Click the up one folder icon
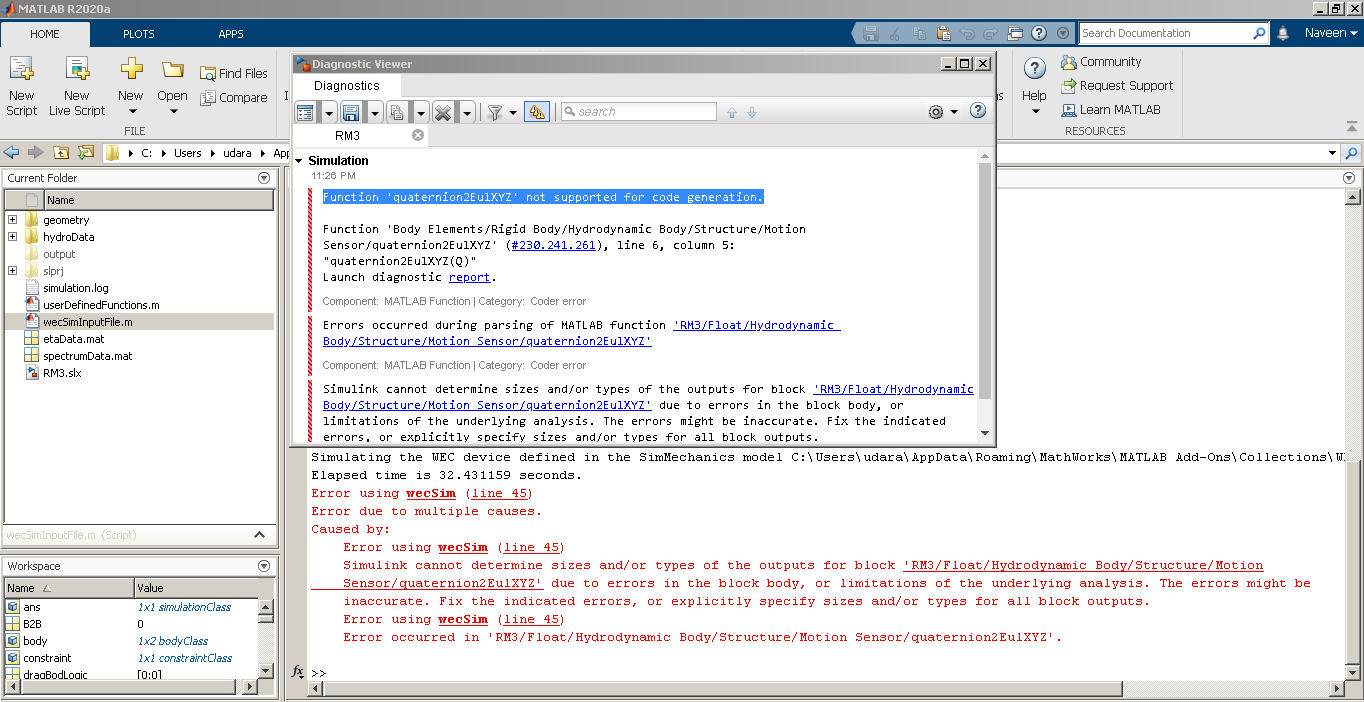1364x702 pixels. coord(62,153)
